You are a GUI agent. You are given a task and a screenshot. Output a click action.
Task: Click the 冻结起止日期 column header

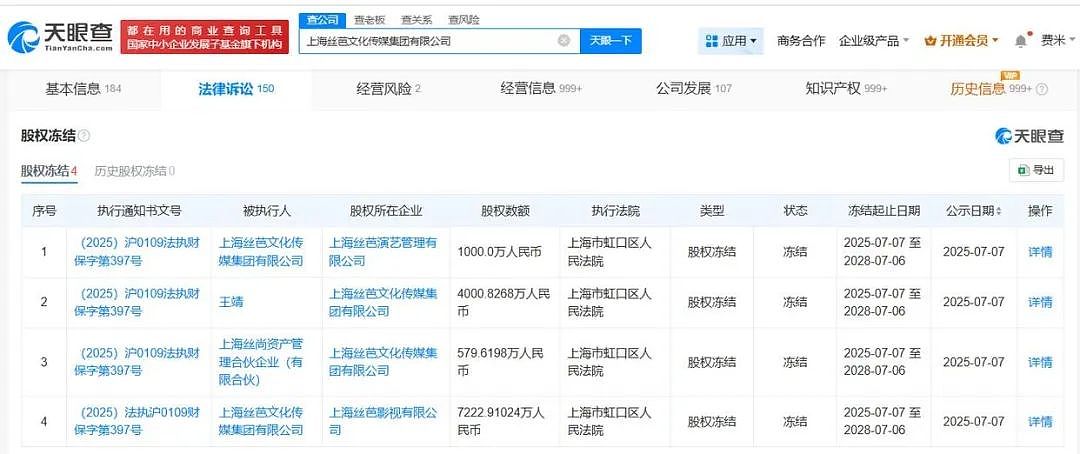pos(884,211)
